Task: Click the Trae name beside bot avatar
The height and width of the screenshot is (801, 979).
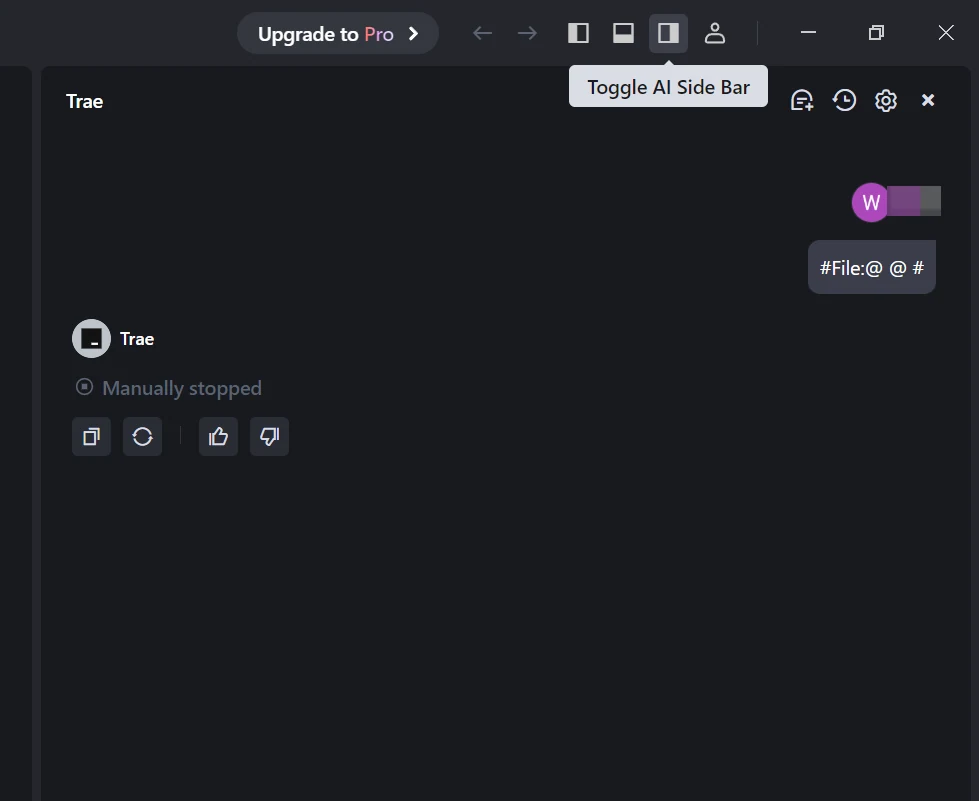Action: 137,339
